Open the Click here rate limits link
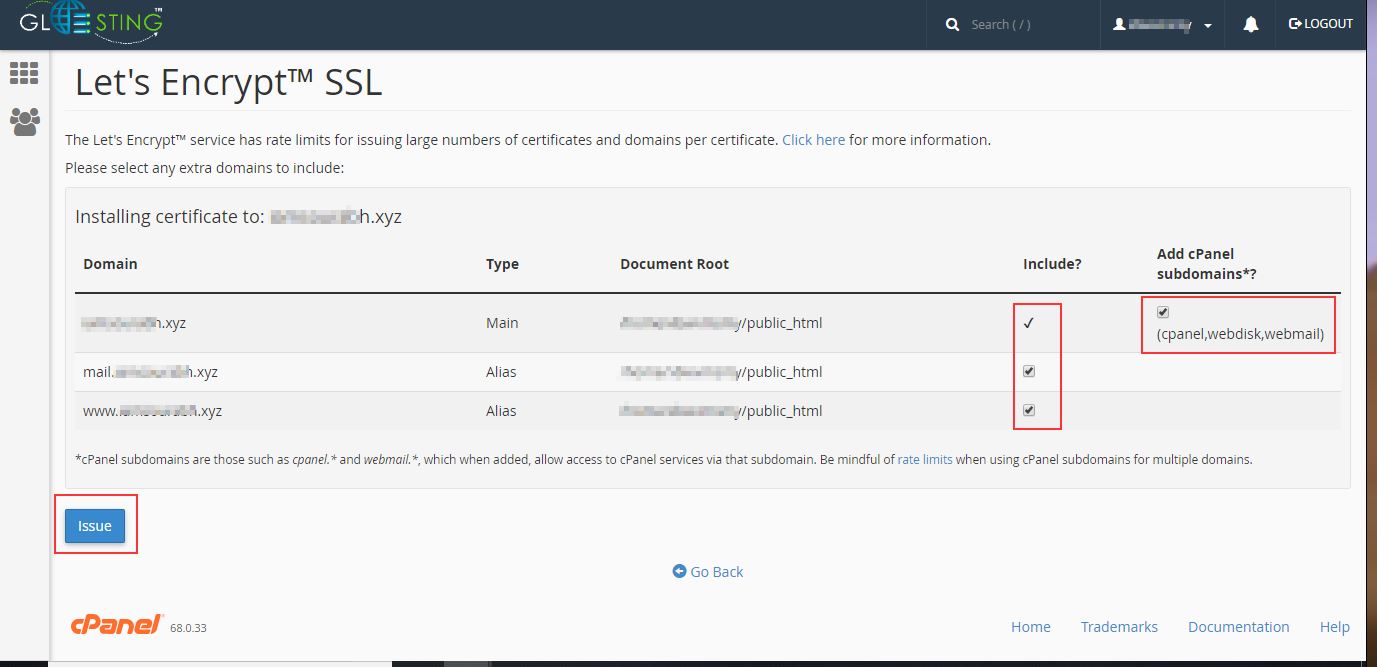This screenshot has height=667, width=1377. coord(813,140)
